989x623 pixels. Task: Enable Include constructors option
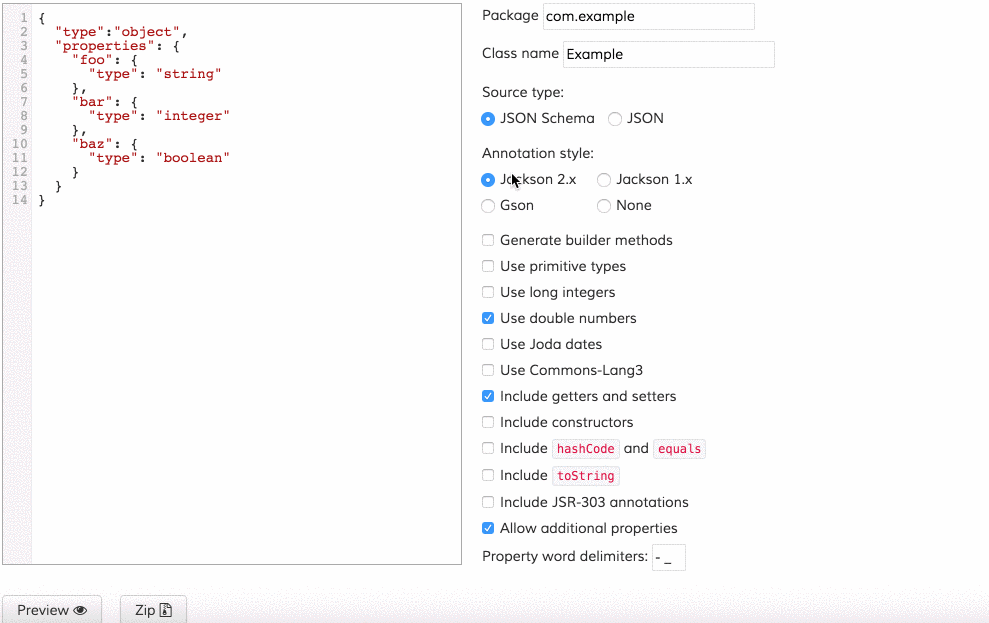click(x=488, y=422)
